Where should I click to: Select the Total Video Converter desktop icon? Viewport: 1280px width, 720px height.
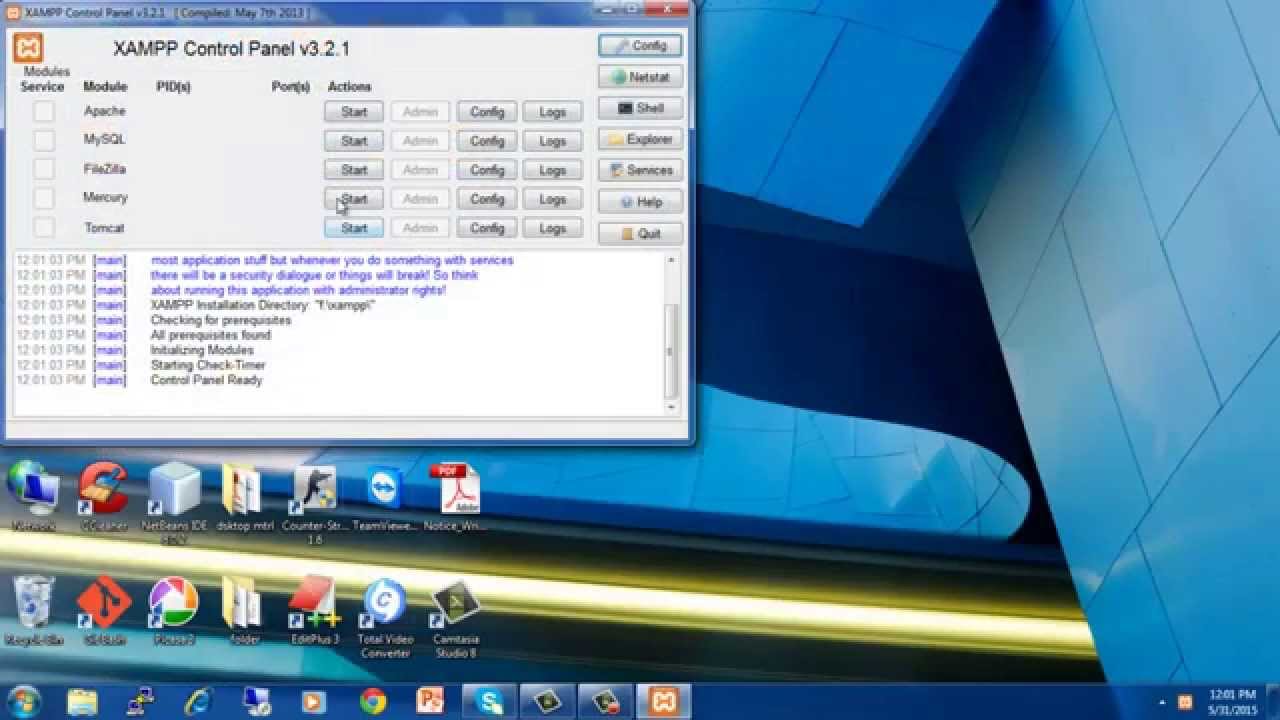[x=385, y=617]
